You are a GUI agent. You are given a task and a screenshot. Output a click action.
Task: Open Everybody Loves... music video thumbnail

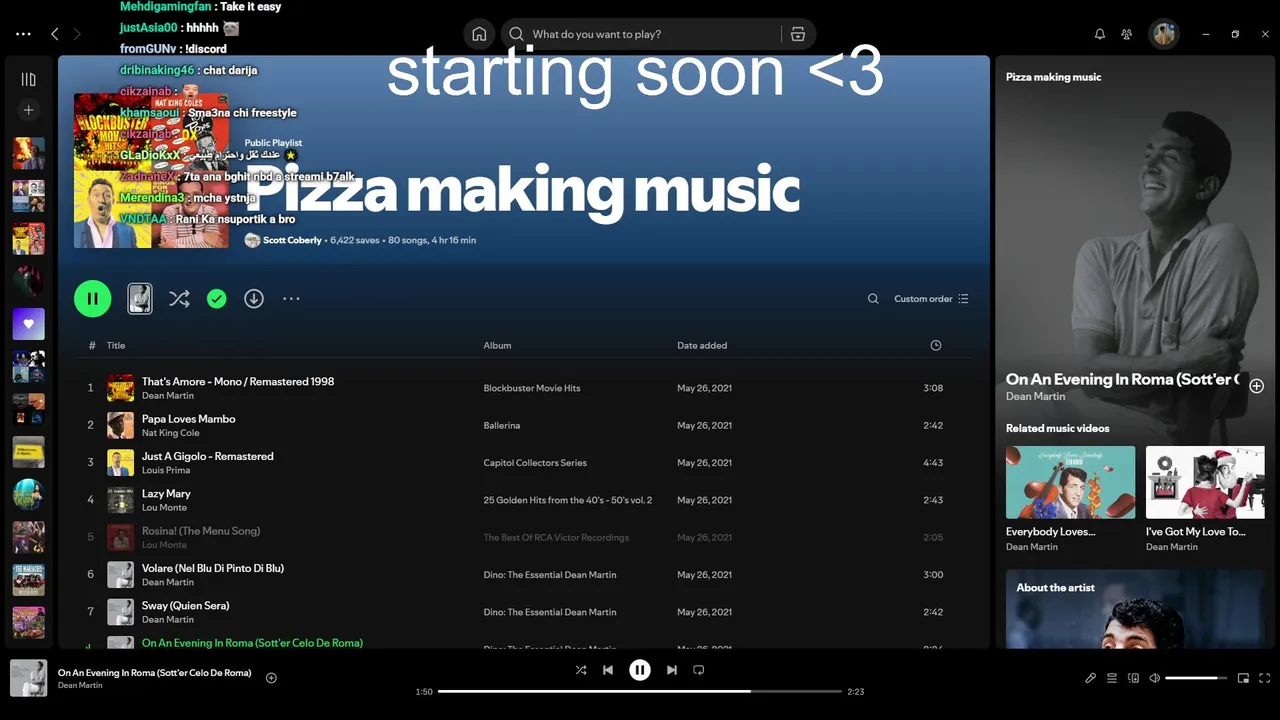coord(1070,482)
